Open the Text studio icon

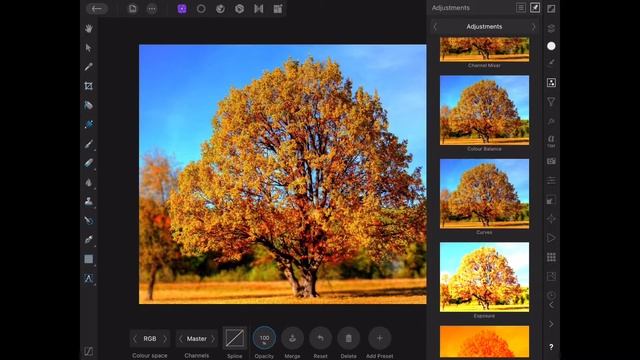(551, 141)
